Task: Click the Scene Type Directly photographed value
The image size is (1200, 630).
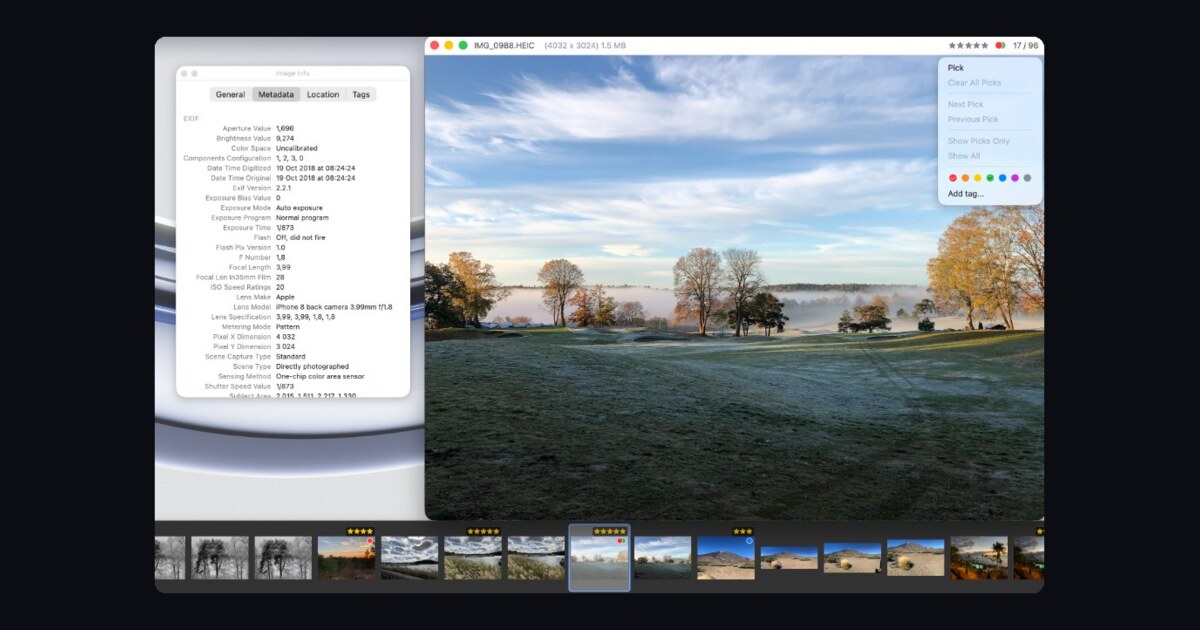Action: pyautogui.click(x=312, y=367)
